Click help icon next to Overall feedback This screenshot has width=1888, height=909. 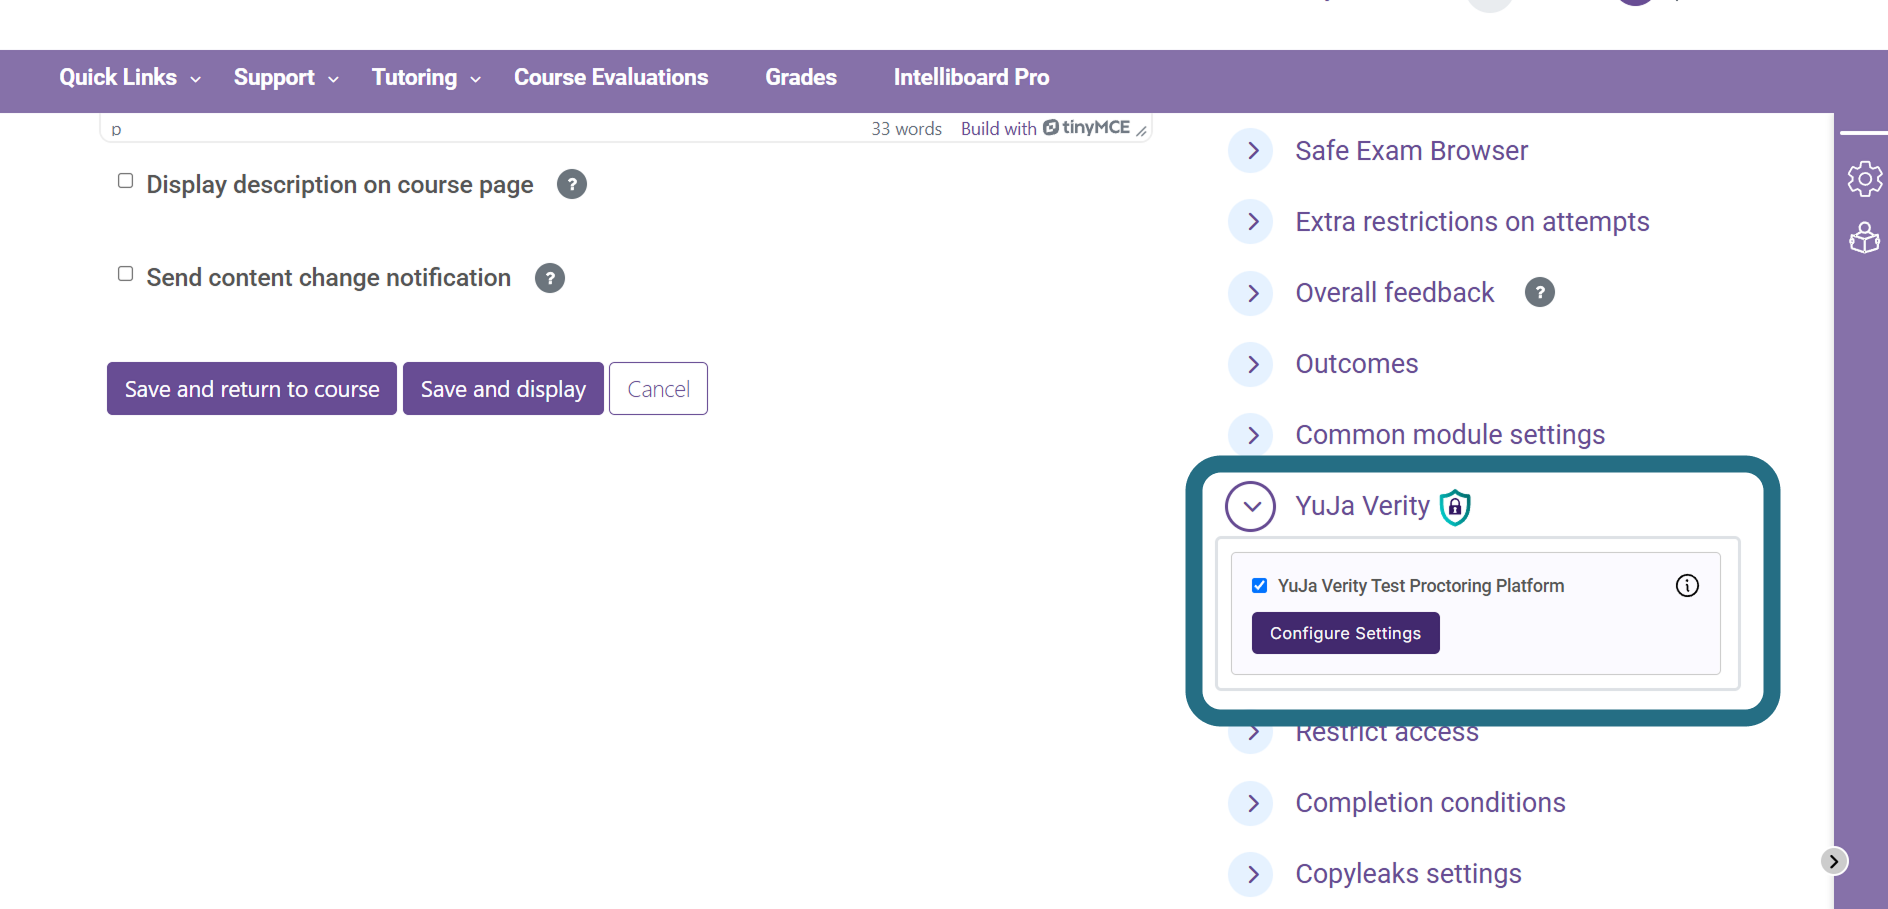coord(1540,292)
